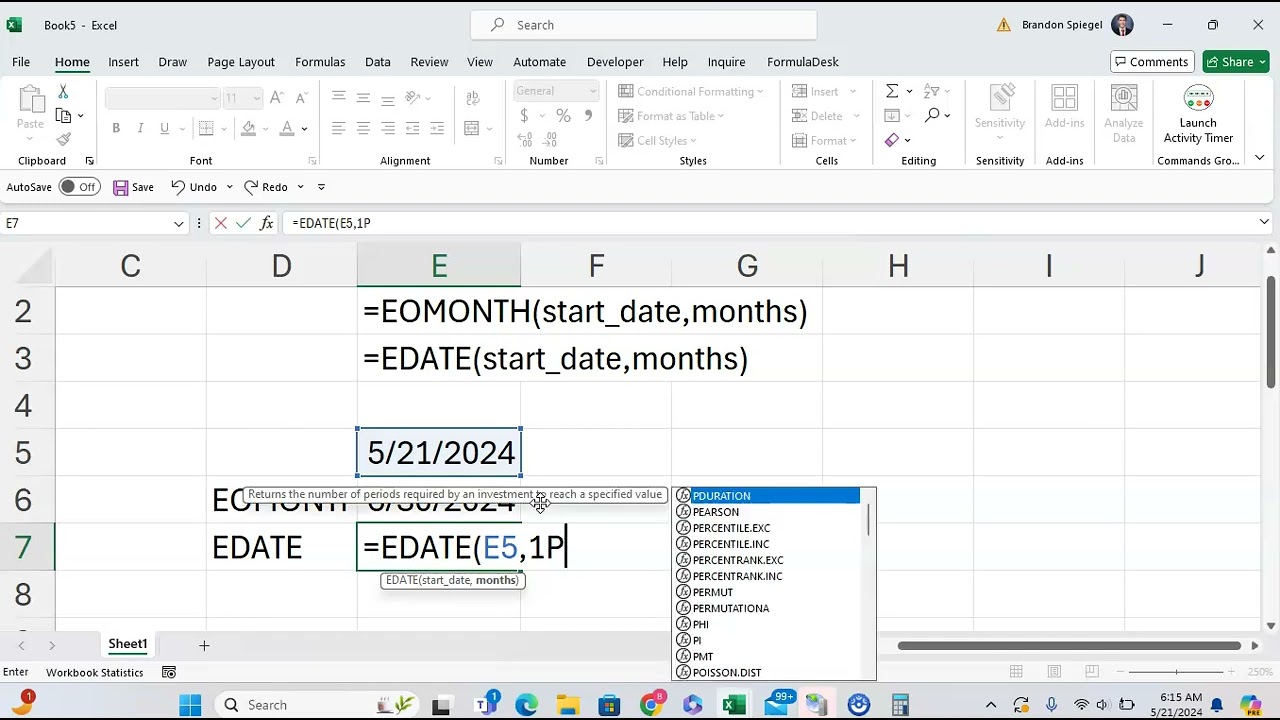Expand the Undo history arrow

pyautogui.click(x=229, y=187)
